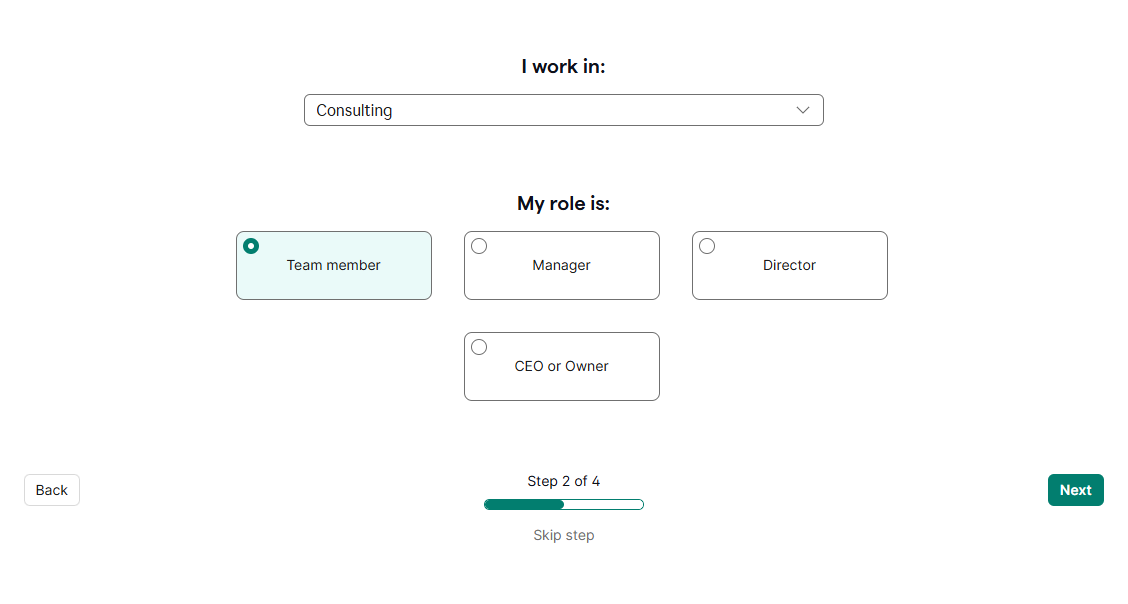Select the Director radio circle
Image resolution: width=1128 pixels, height=604 pixels.
pyautogui.click(x=707, y=246)
